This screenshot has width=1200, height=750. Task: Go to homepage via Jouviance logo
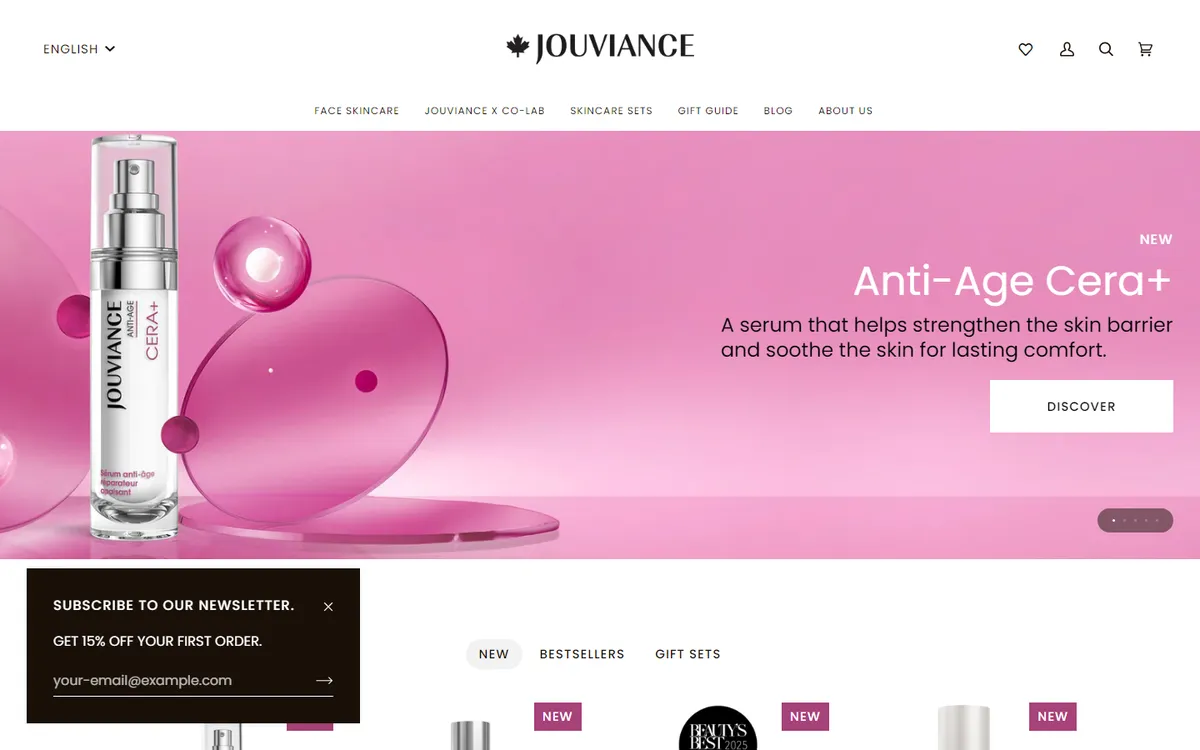(600, 48)
